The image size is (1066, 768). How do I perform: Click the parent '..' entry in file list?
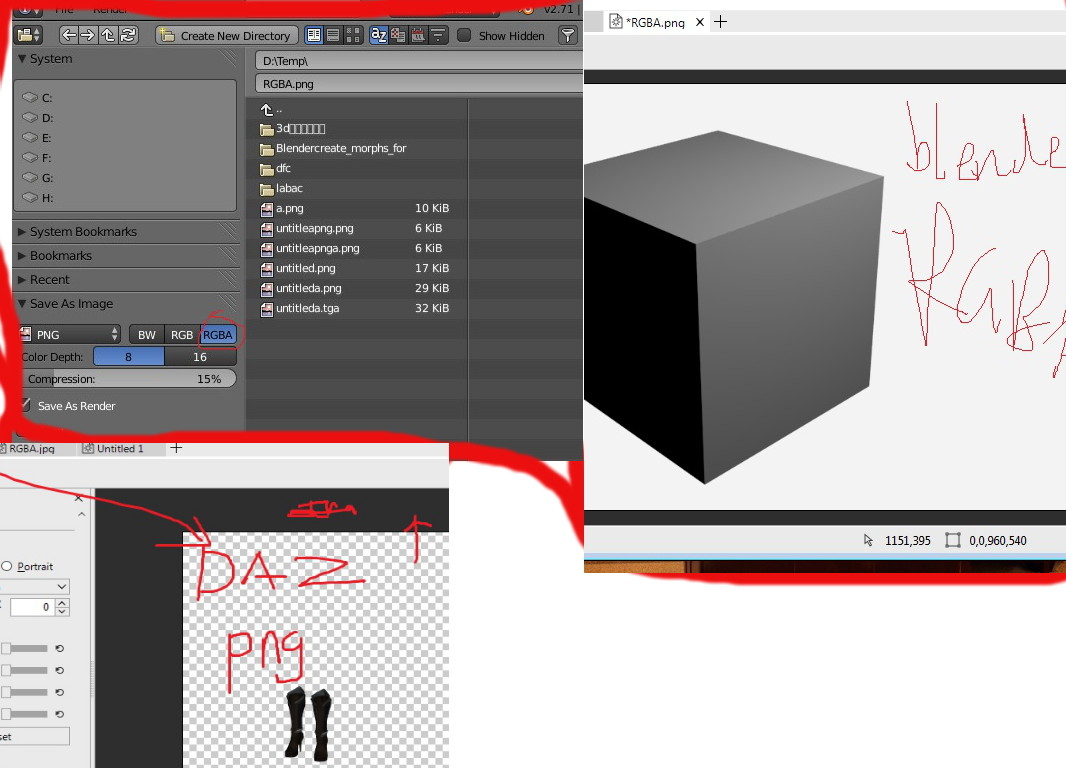tap(271, 109)
